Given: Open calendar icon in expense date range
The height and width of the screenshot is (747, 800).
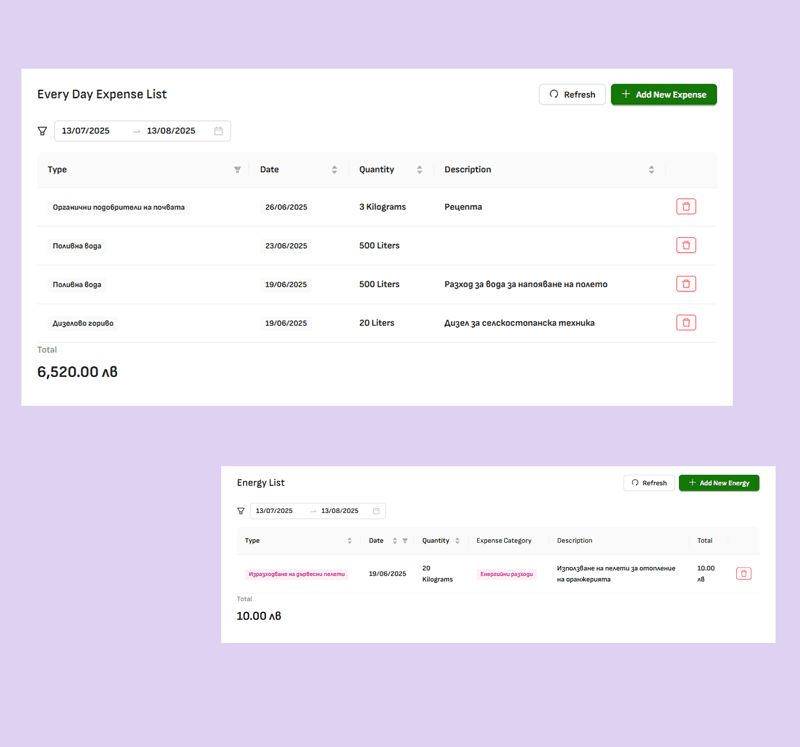Looking at the screenshot, I should click(x=219, y=131).
